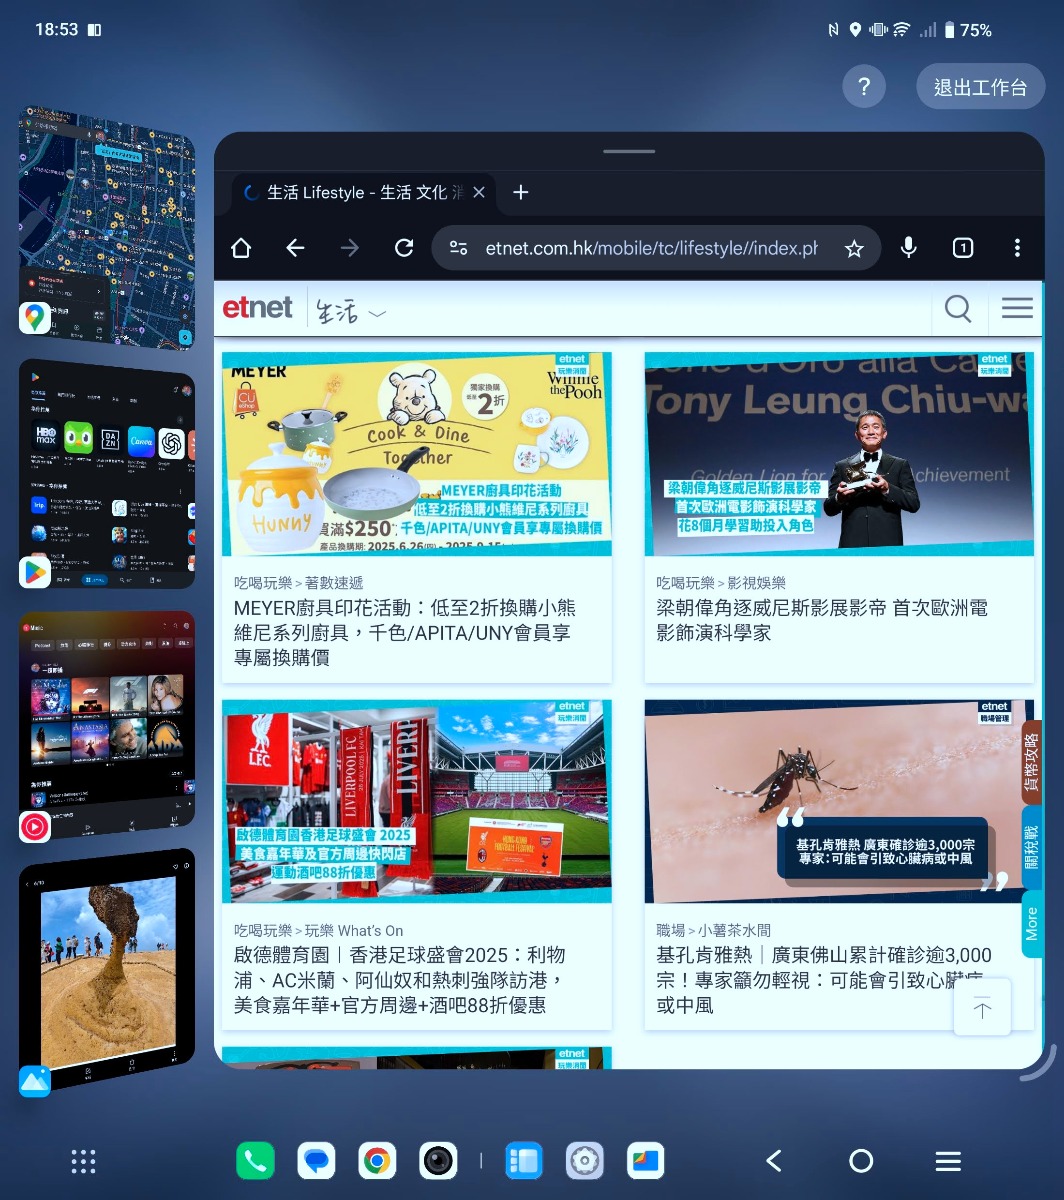Open Chrome three-dot overflow menu
The image size is (1064, 1200).
(x=1017, y=248)
